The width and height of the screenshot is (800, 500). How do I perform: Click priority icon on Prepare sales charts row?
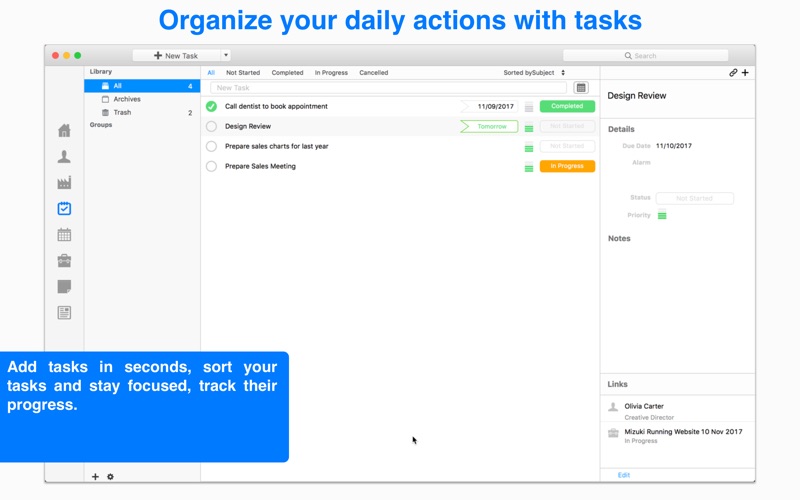click(x=529, y=146)
